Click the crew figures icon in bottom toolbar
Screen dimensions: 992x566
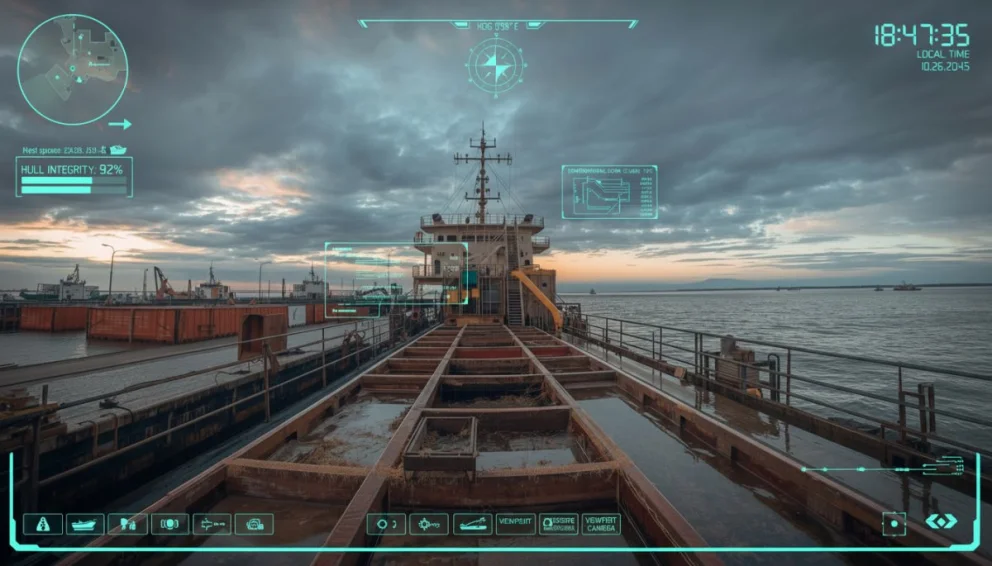pyautogui.click(x=127, y=524)
